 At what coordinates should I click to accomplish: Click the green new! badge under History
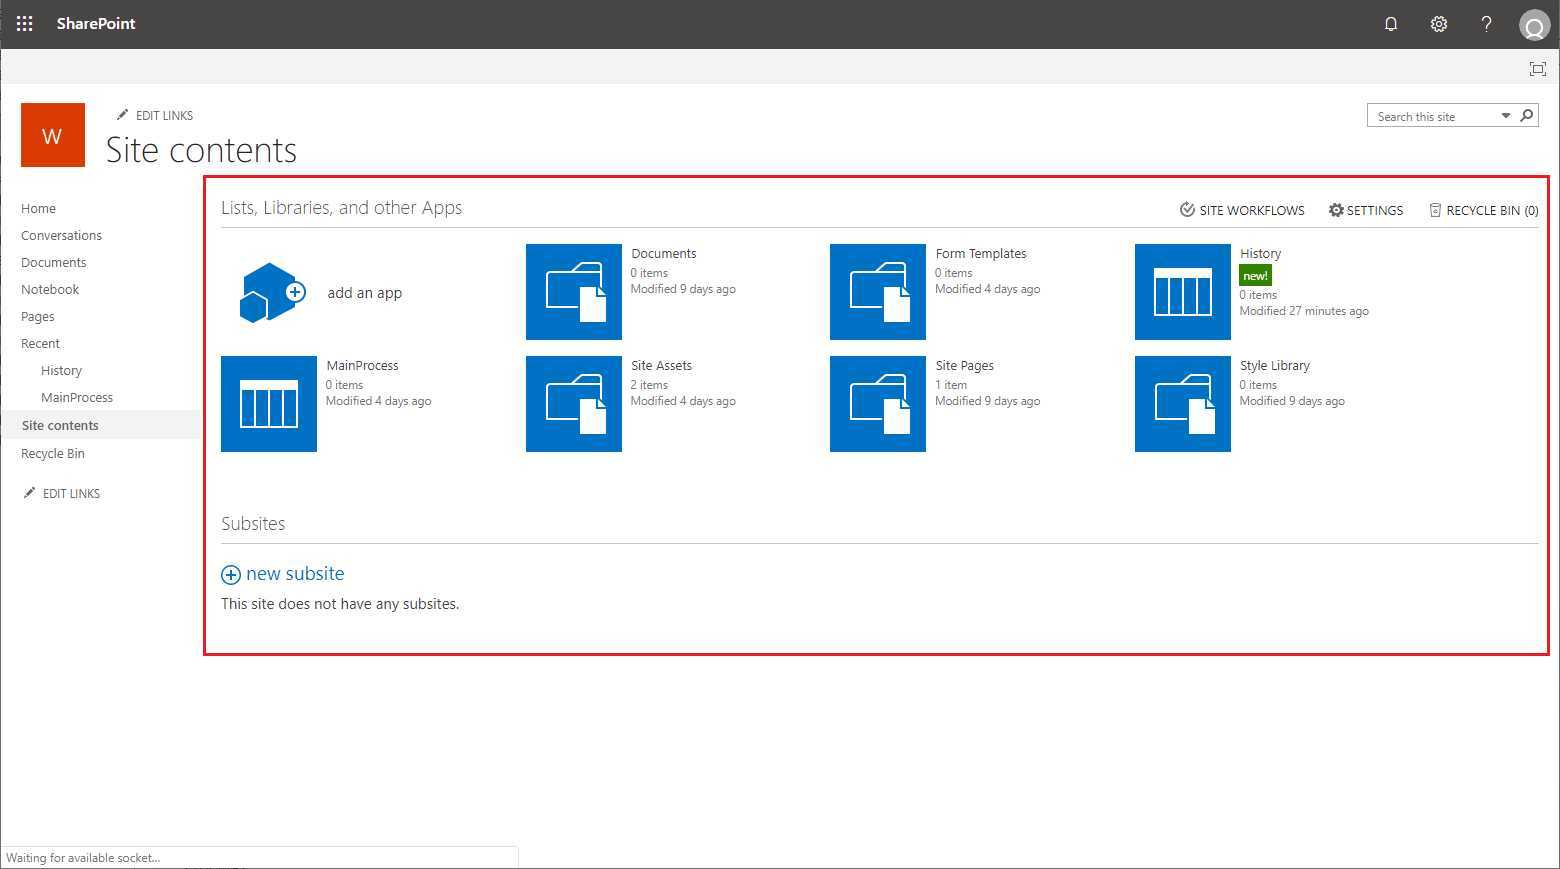click(1255, 275)
